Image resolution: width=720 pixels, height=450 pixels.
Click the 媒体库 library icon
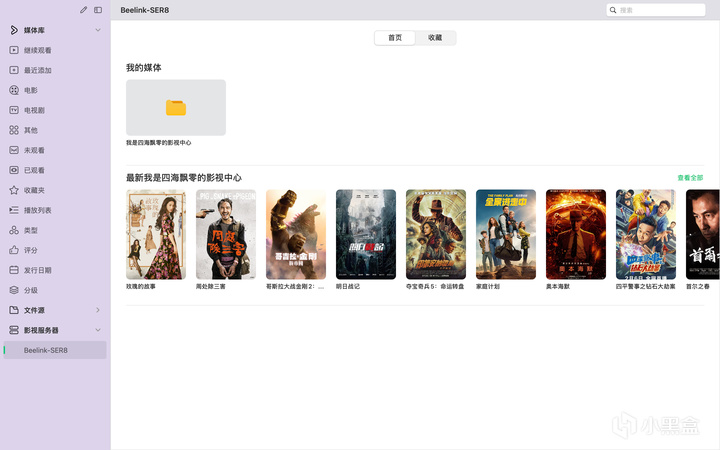point(14,30)
